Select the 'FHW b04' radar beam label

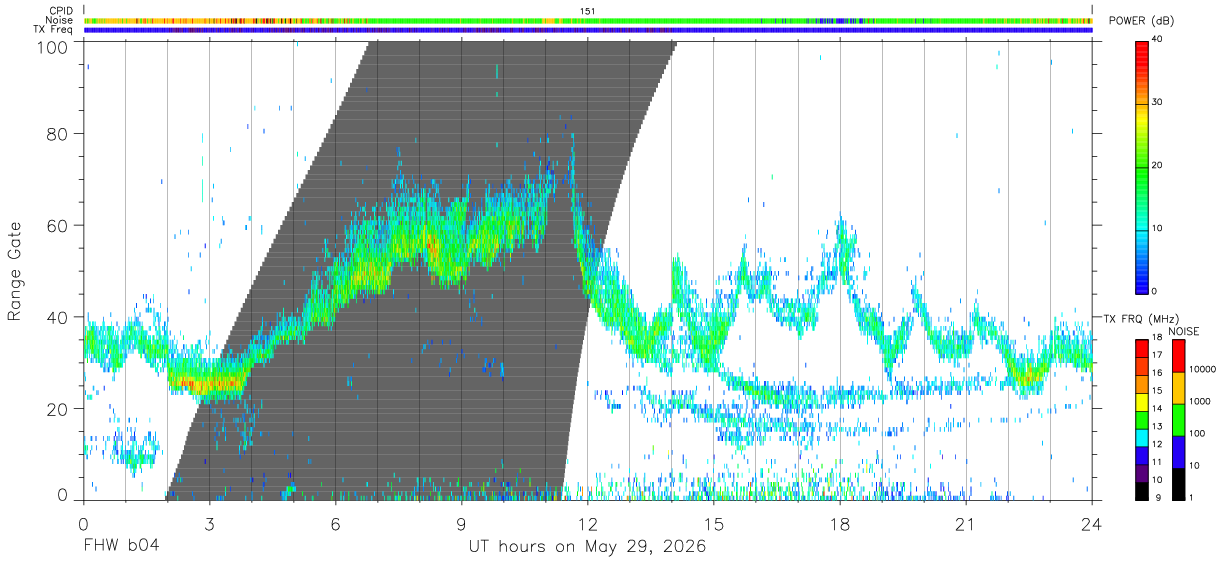(121, 547)
